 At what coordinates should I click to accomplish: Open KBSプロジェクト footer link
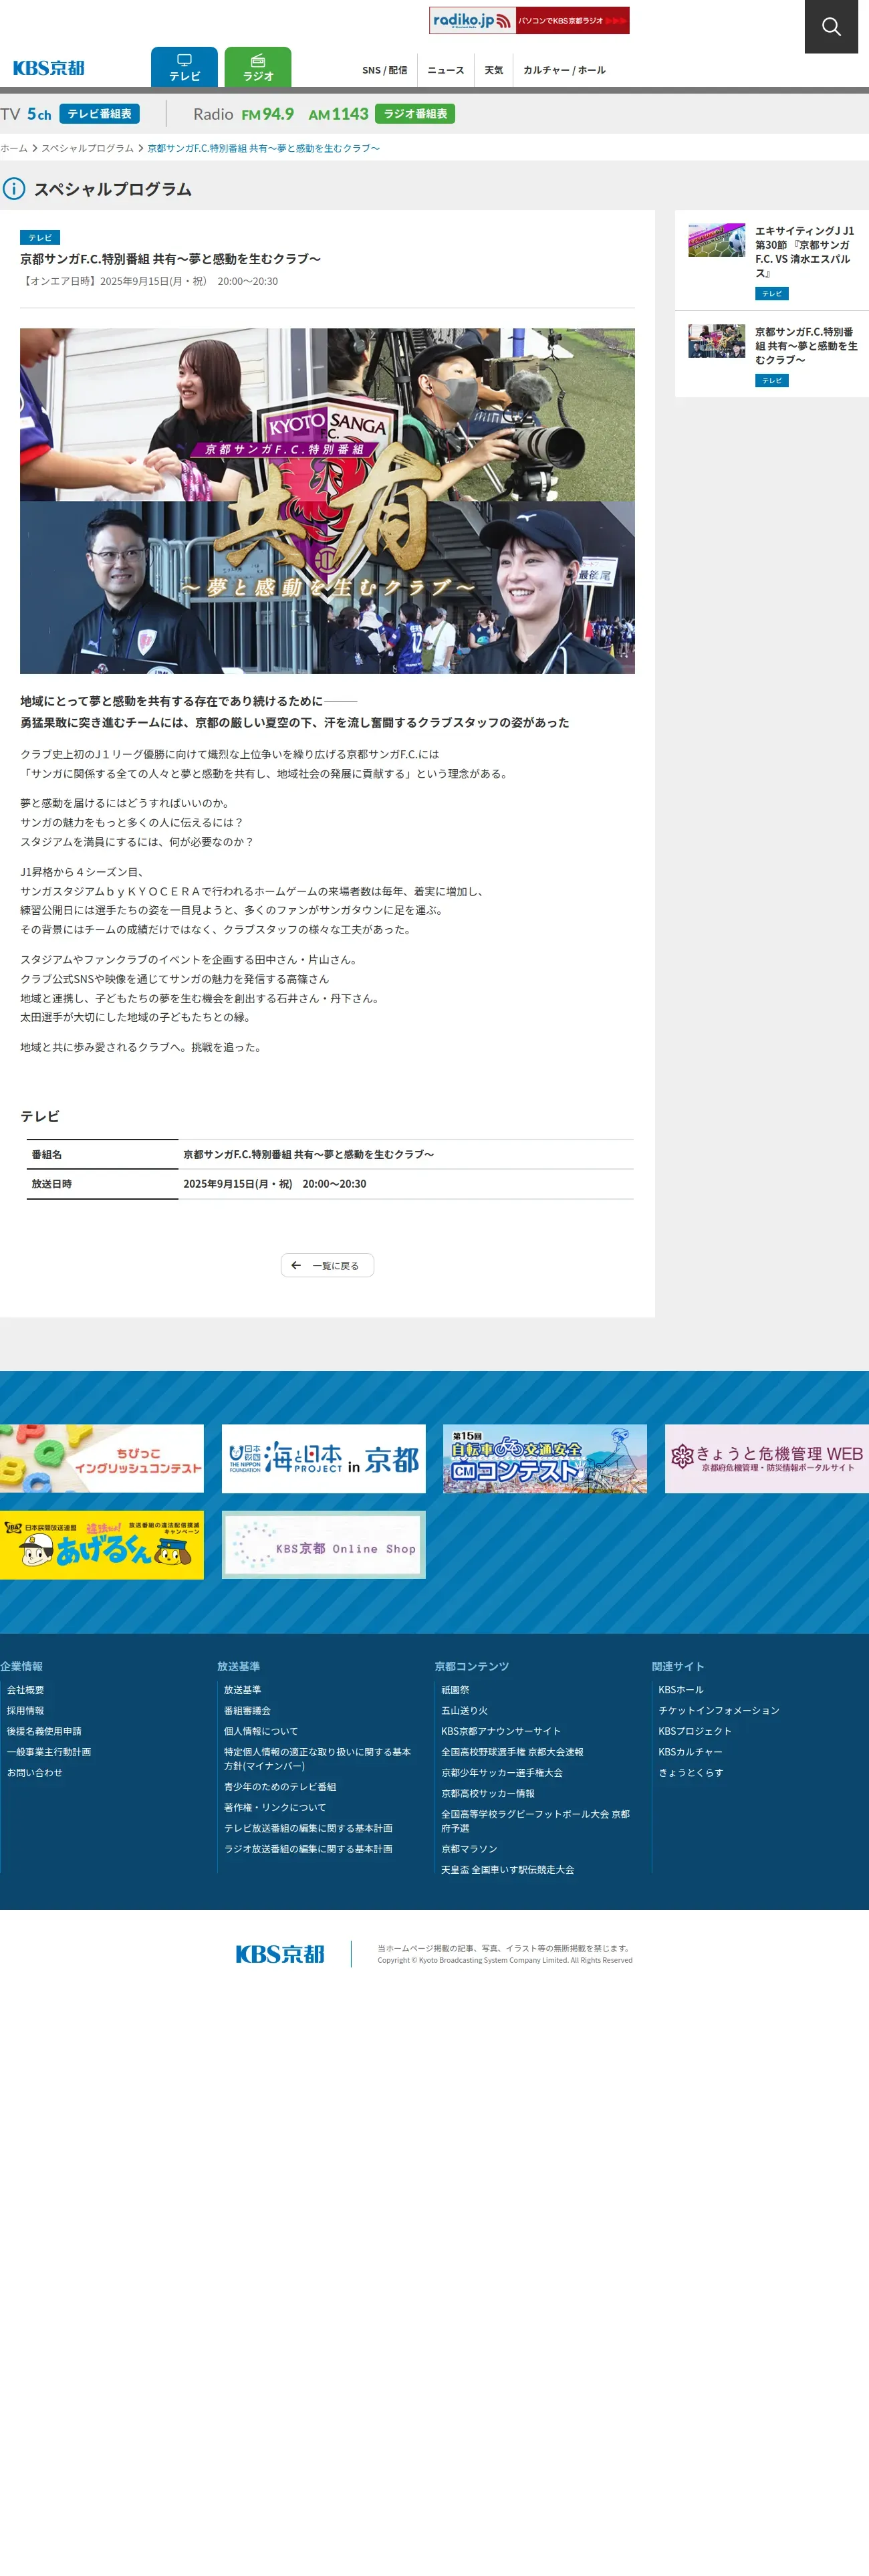pyautogui.click(x=695, y=1731)
